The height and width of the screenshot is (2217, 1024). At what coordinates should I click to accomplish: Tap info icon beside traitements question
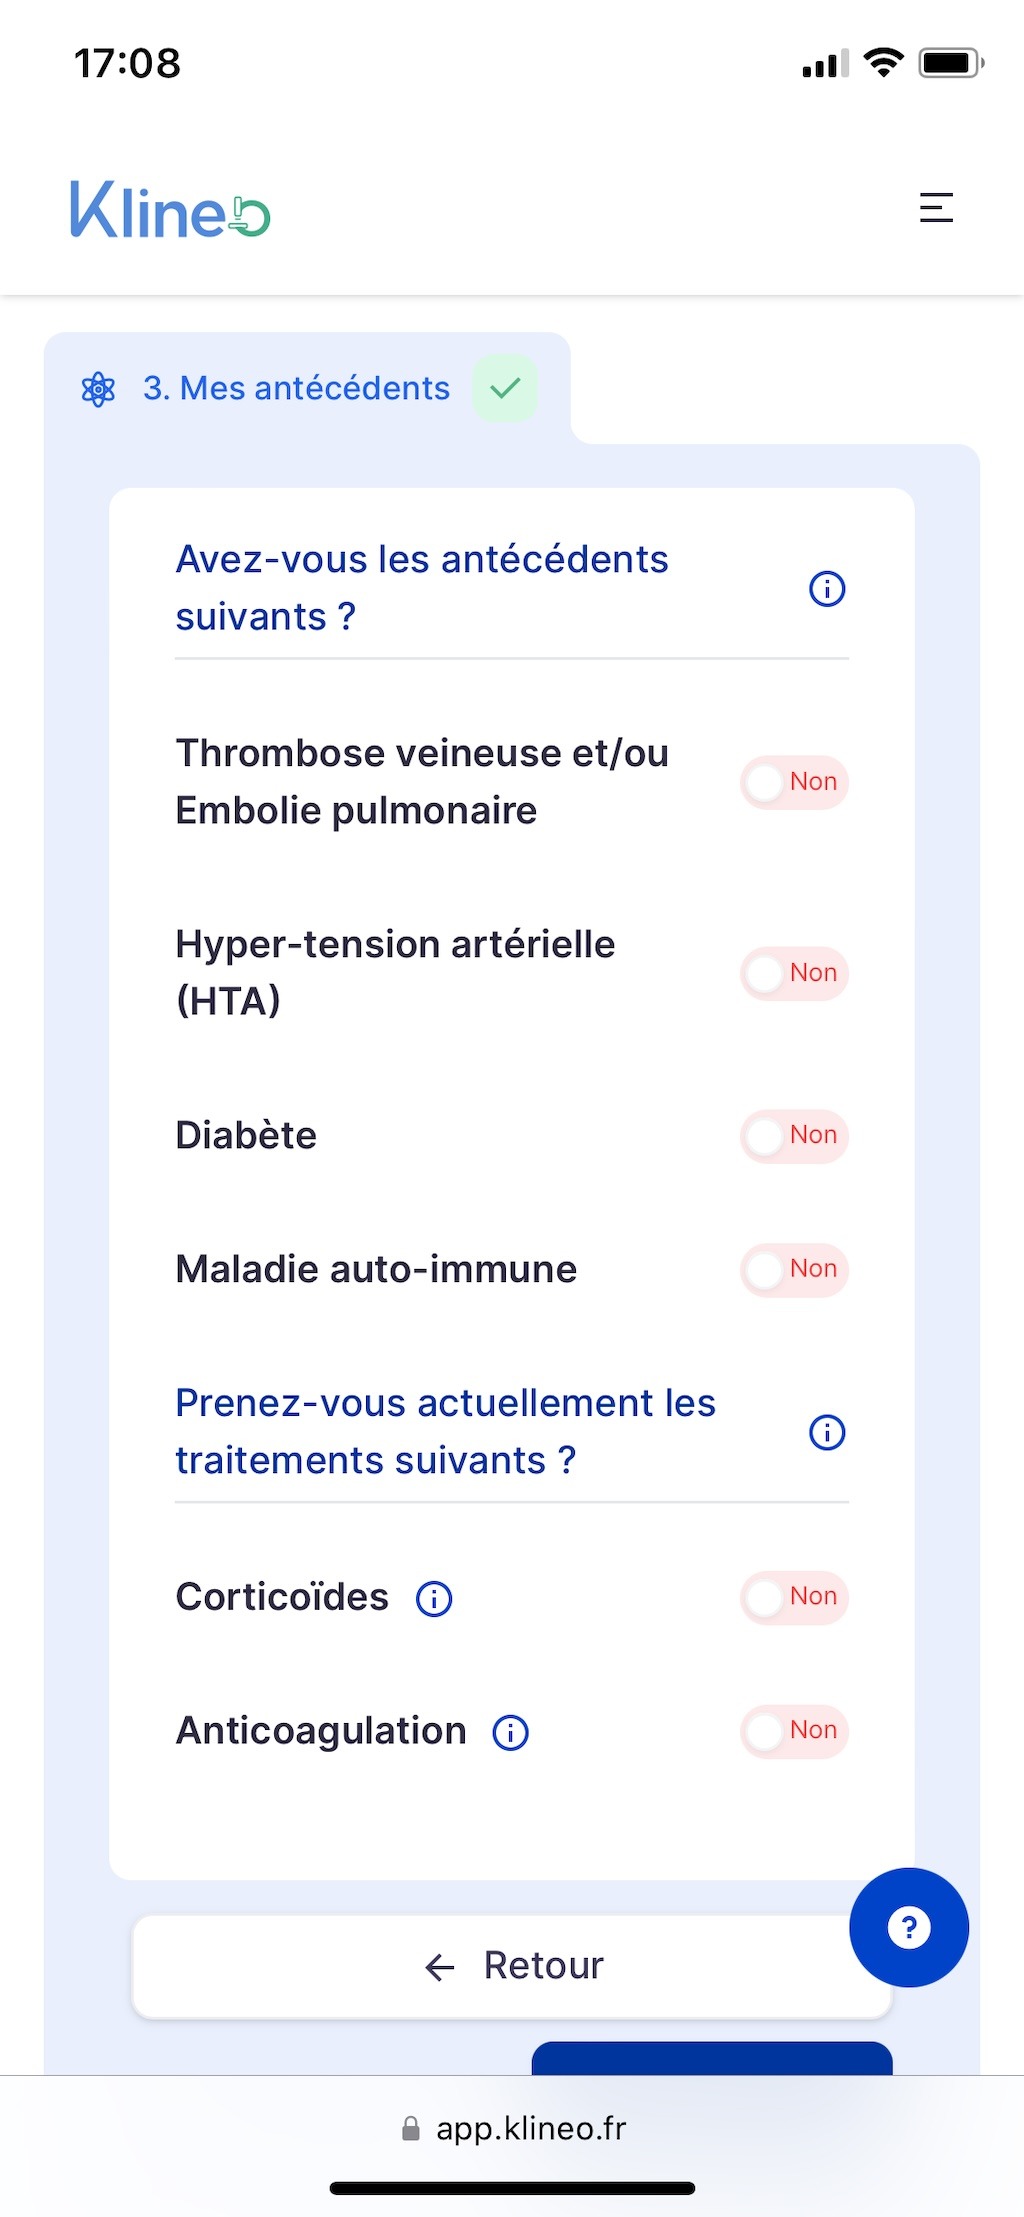coord(827,1433)
